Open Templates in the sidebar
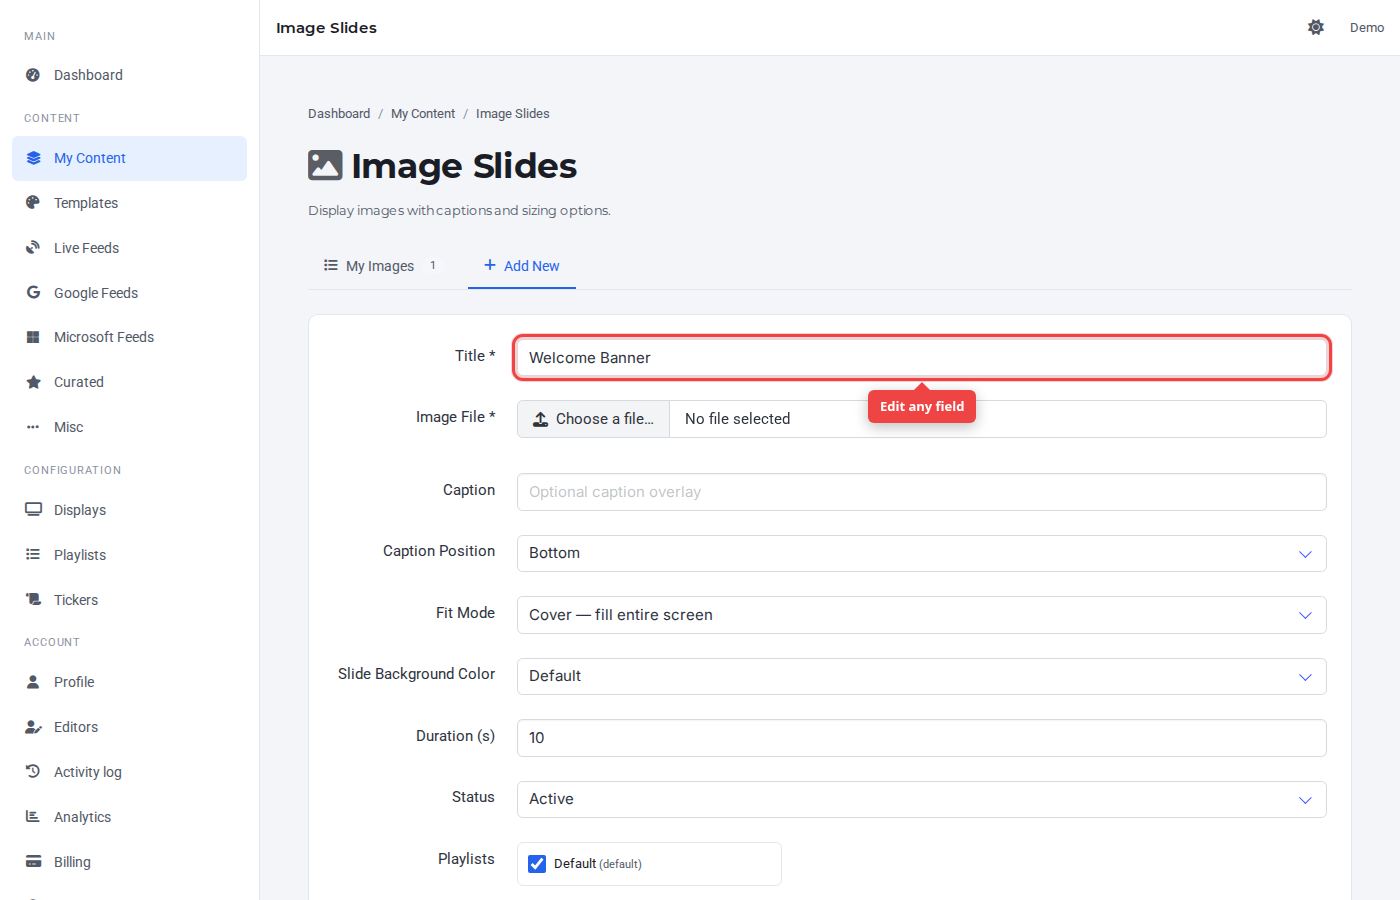The image size is (1400, 900). coord(130,203)
